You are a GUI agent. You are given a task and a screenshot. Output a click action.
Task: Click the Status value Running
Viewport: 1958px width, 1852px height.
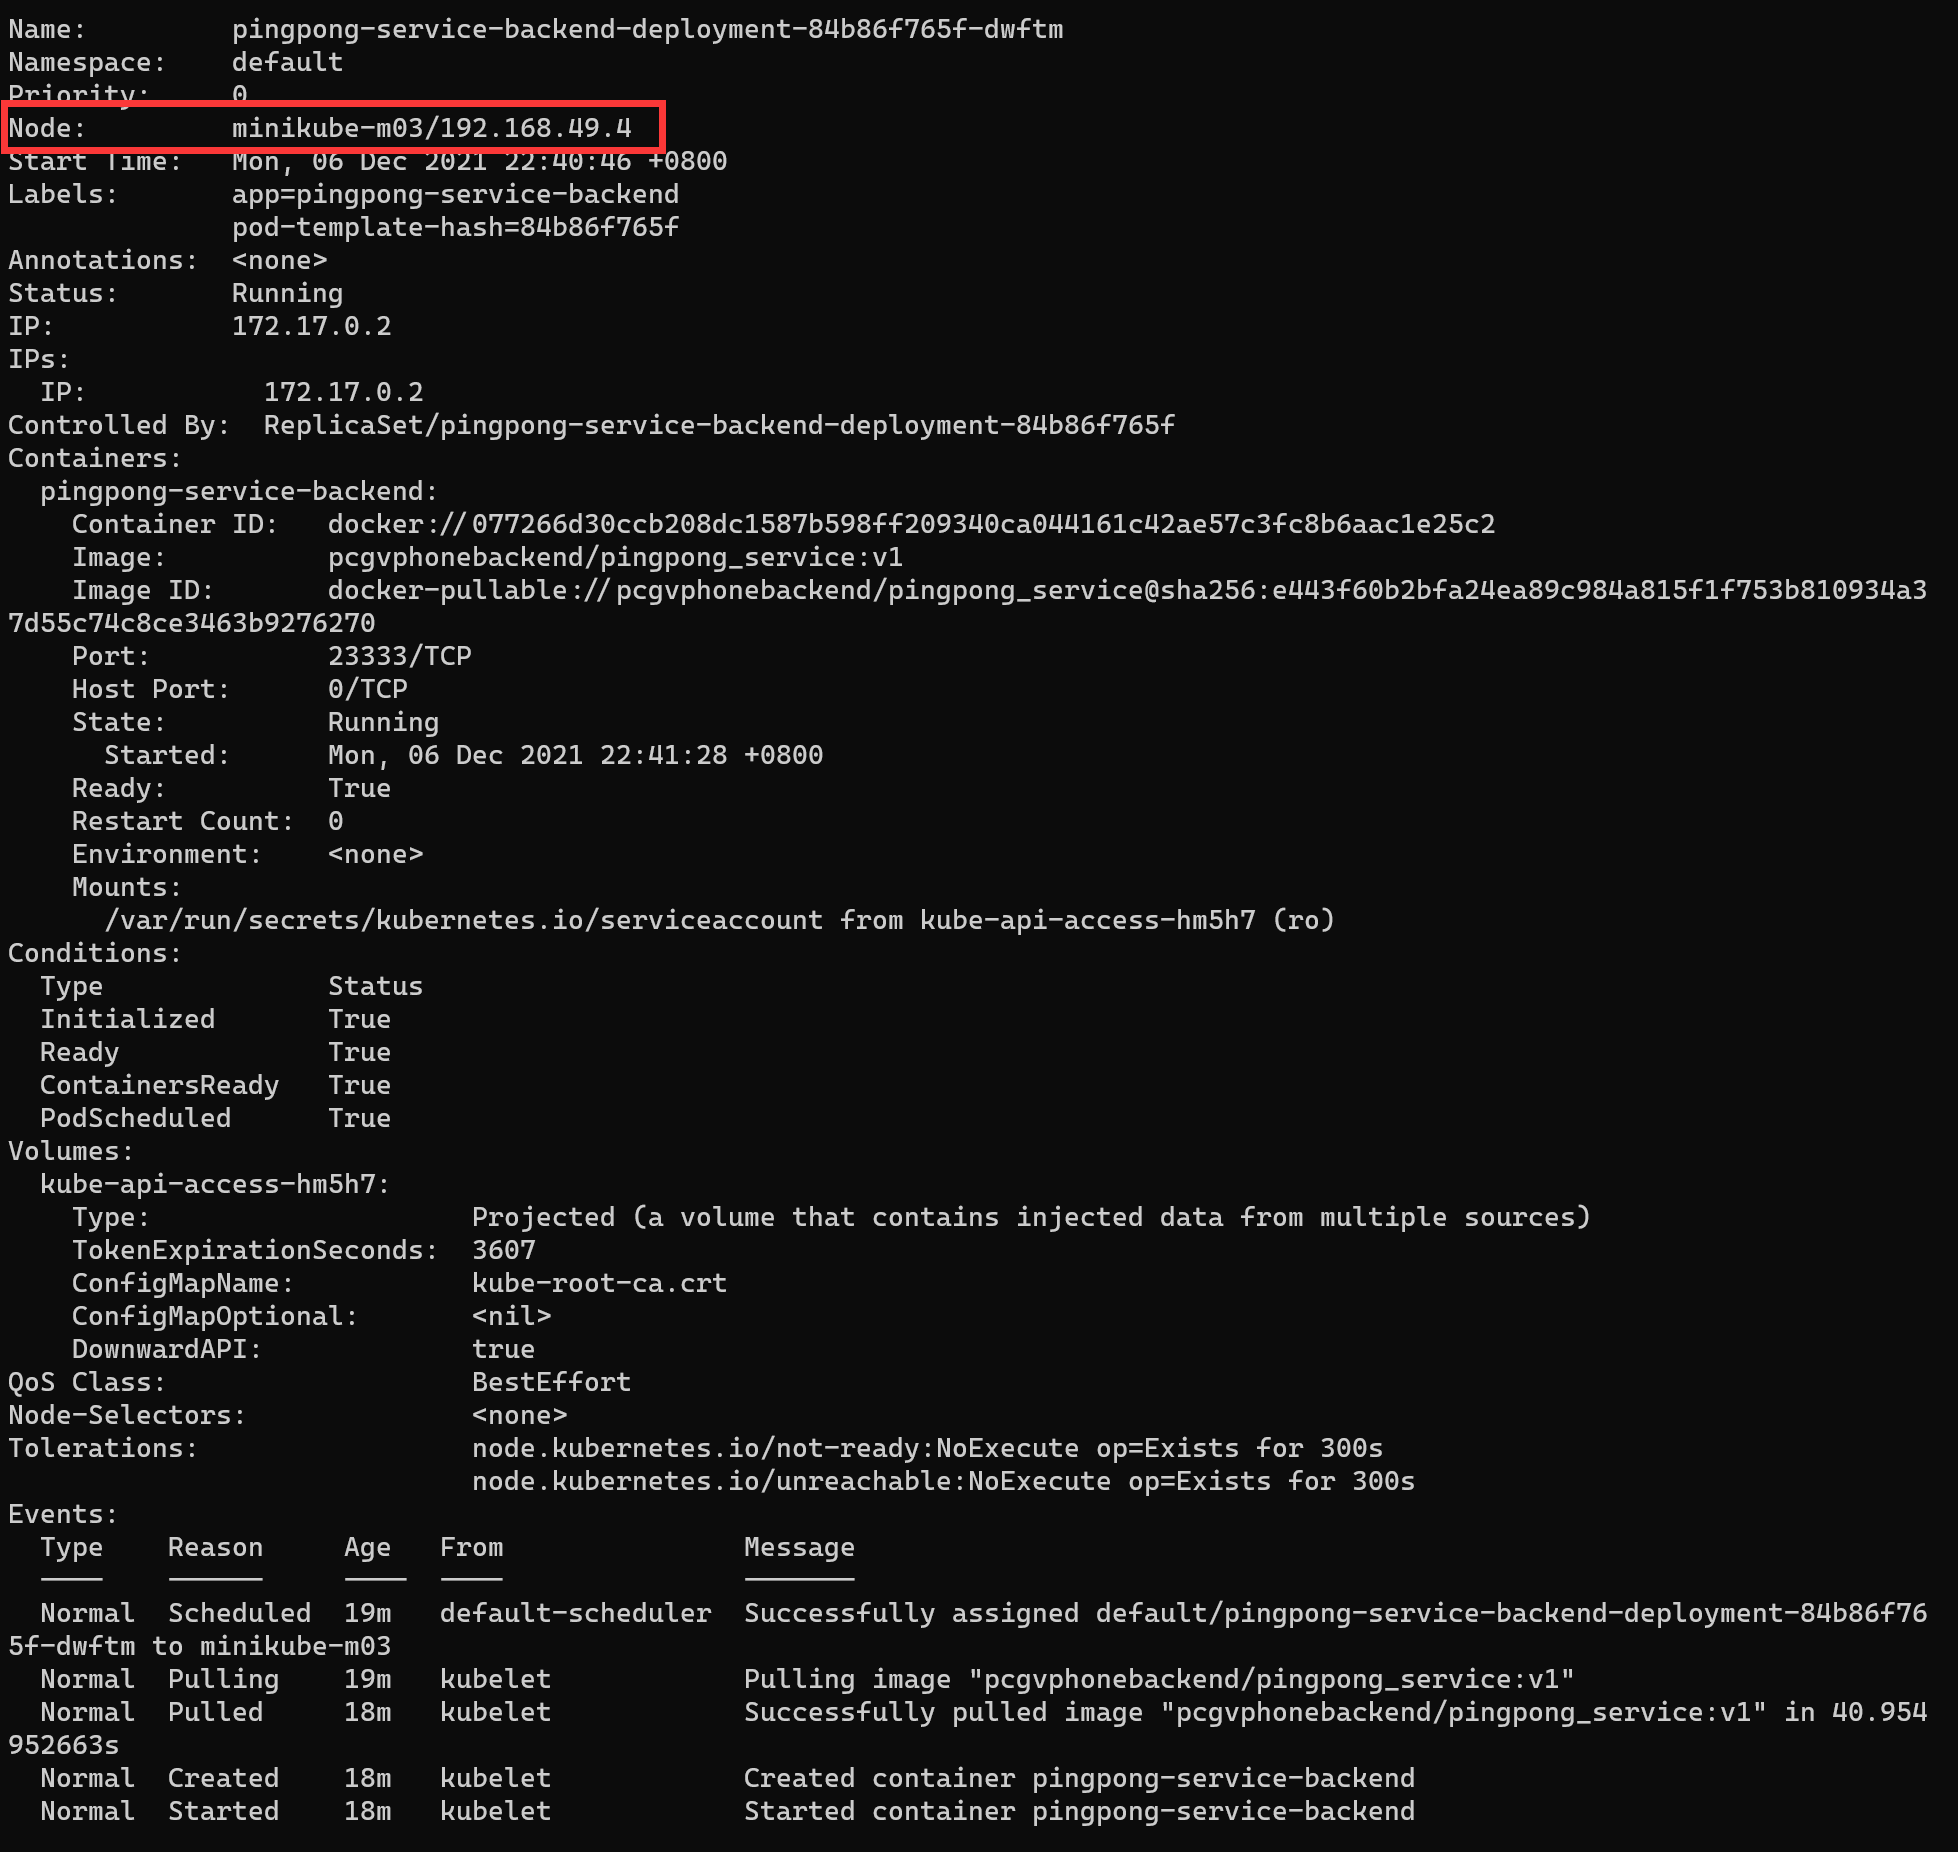pyautogui.click(x=287, y=292)
